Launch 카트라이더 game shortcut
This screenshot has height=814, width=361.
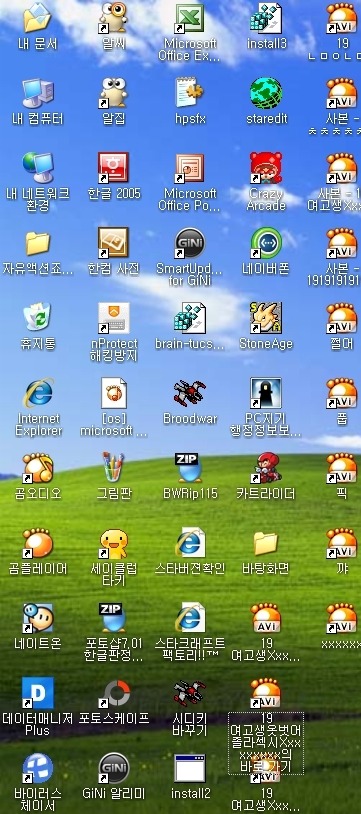pos(266,468)
